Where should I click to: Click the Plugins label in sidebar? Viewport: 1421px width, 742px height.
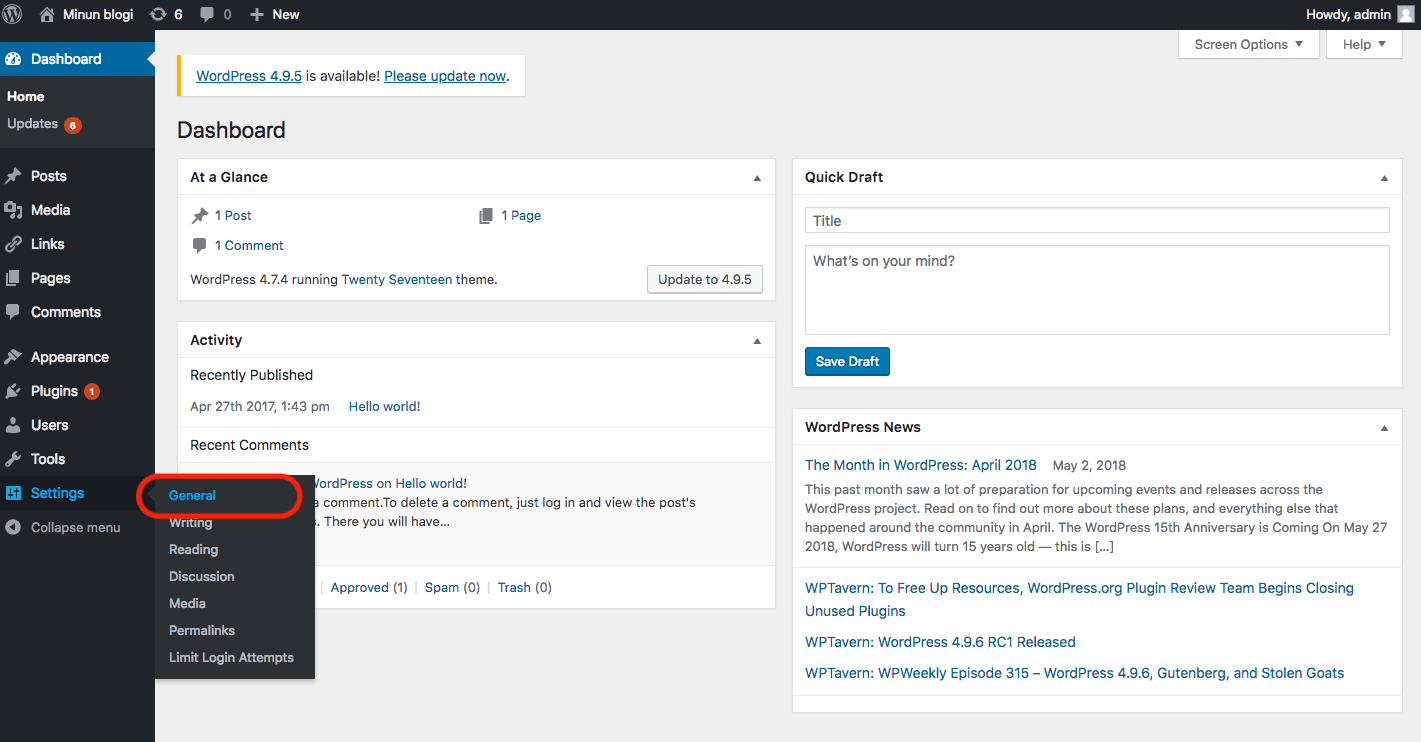pos(54,391)
